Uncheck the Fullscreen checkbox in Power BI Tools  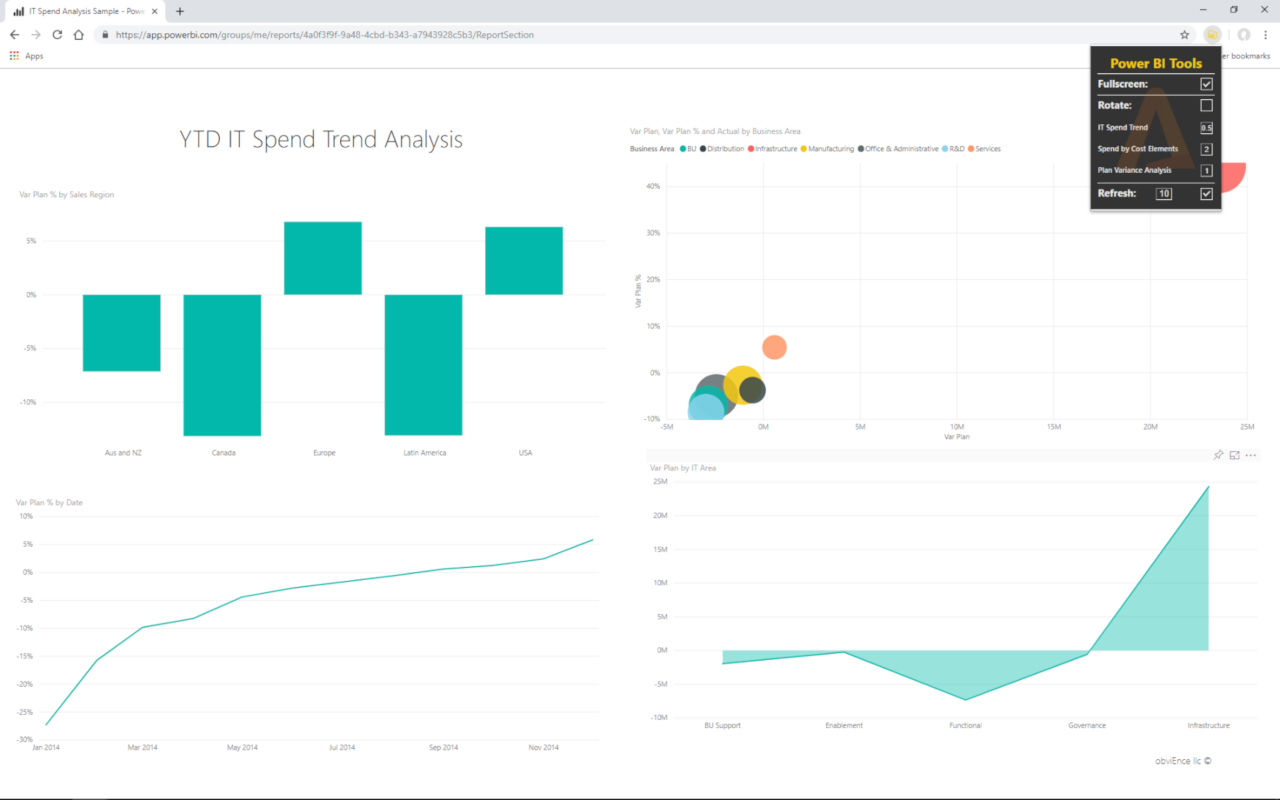pos(1205,84)
